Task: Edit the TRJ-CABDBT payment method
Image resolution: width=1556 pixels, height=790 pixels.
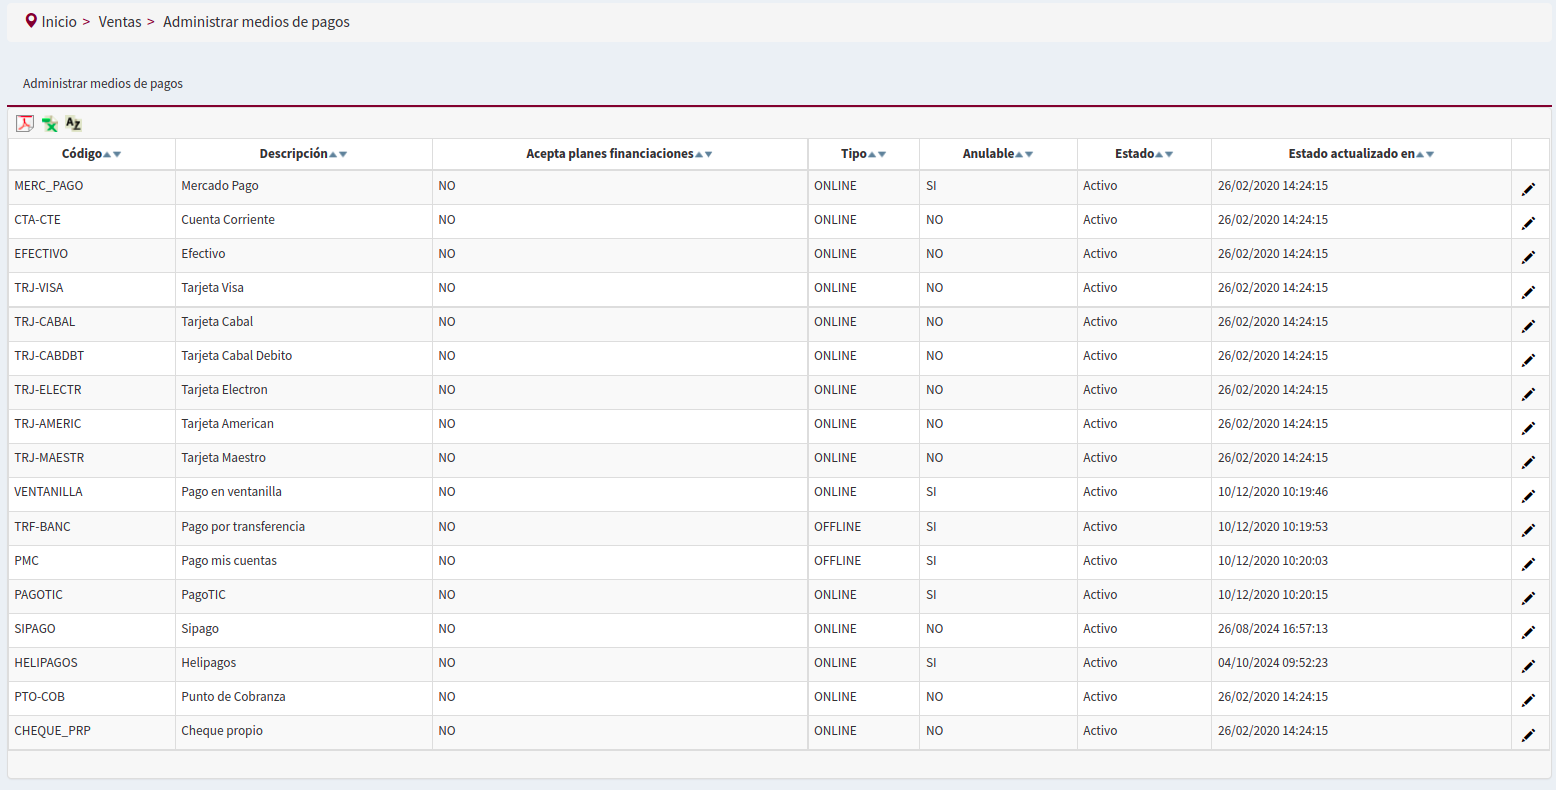Action: [1528, 359]
